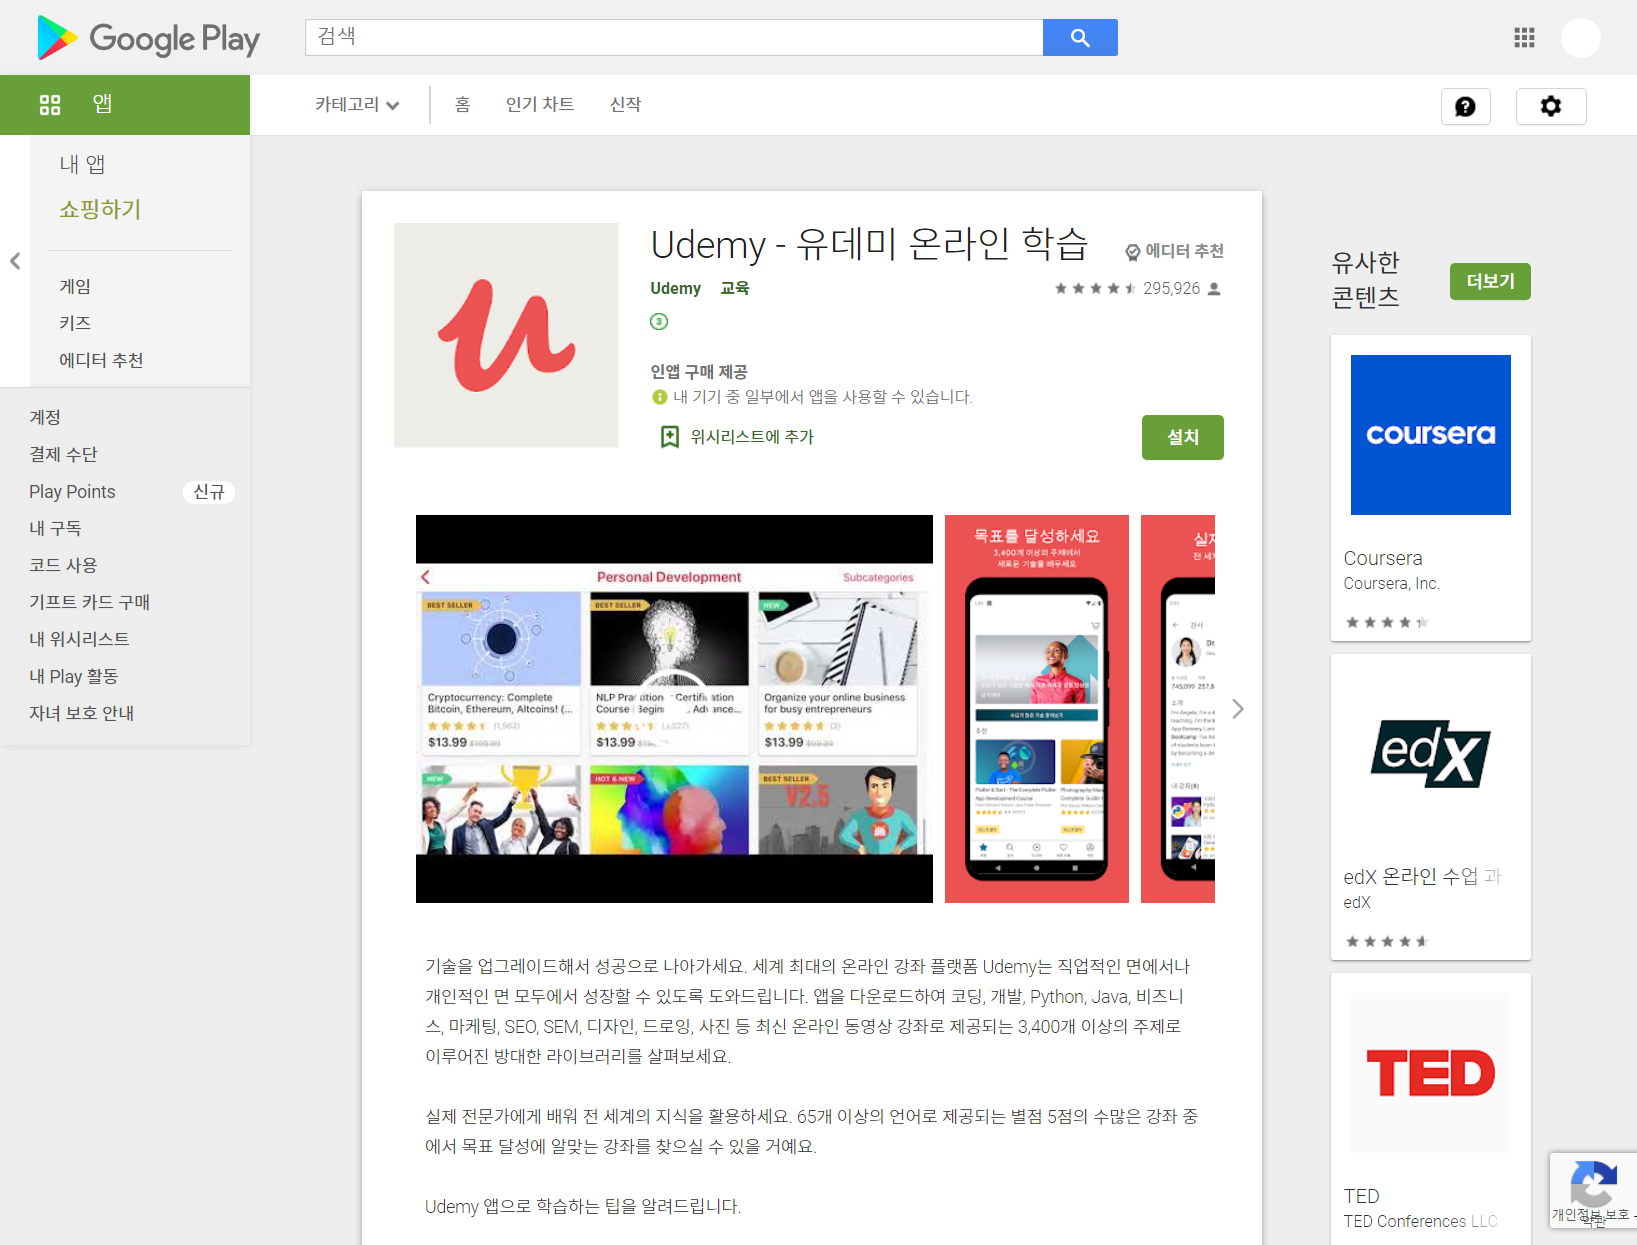The image size is (1637, 1245).
Task: Open the help question mark icon
Action: point(1465,107)
